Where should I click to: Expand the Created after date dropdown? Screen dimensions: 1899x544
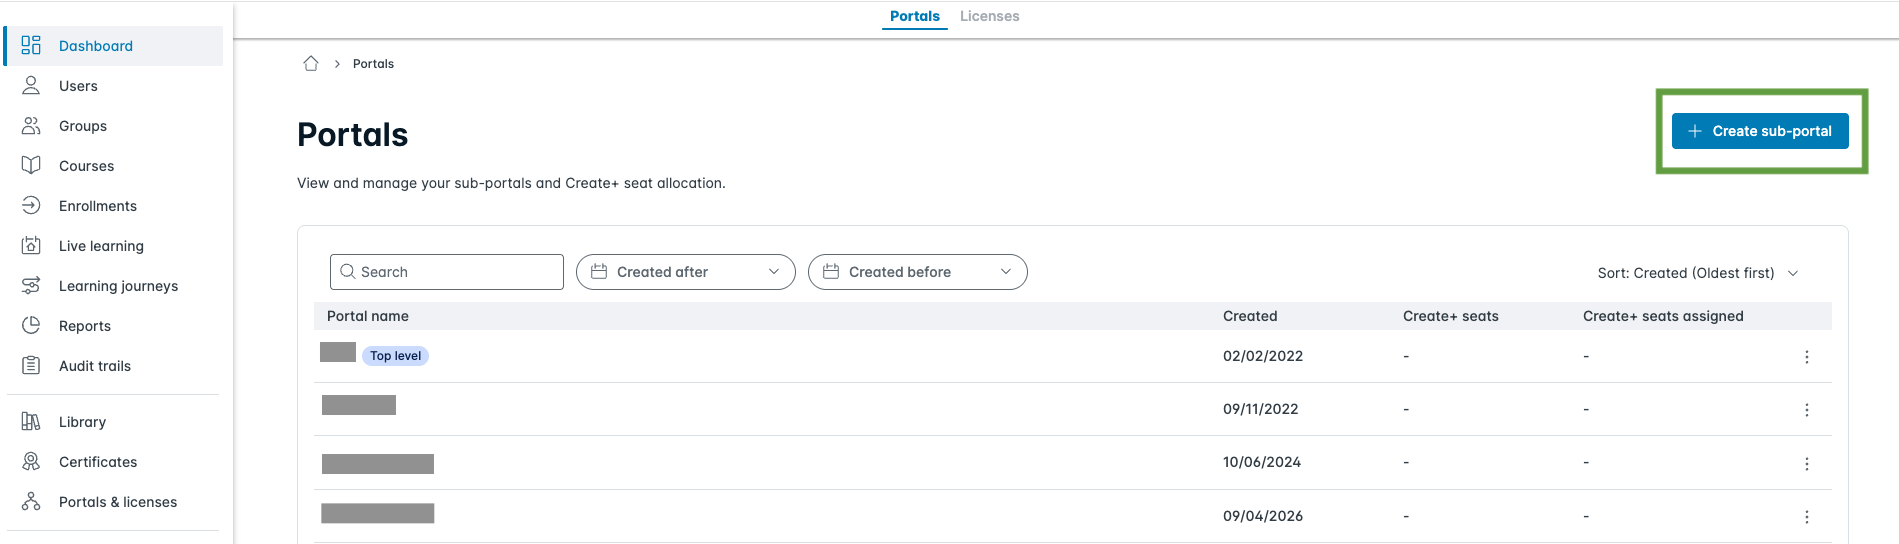pos(686,272)
